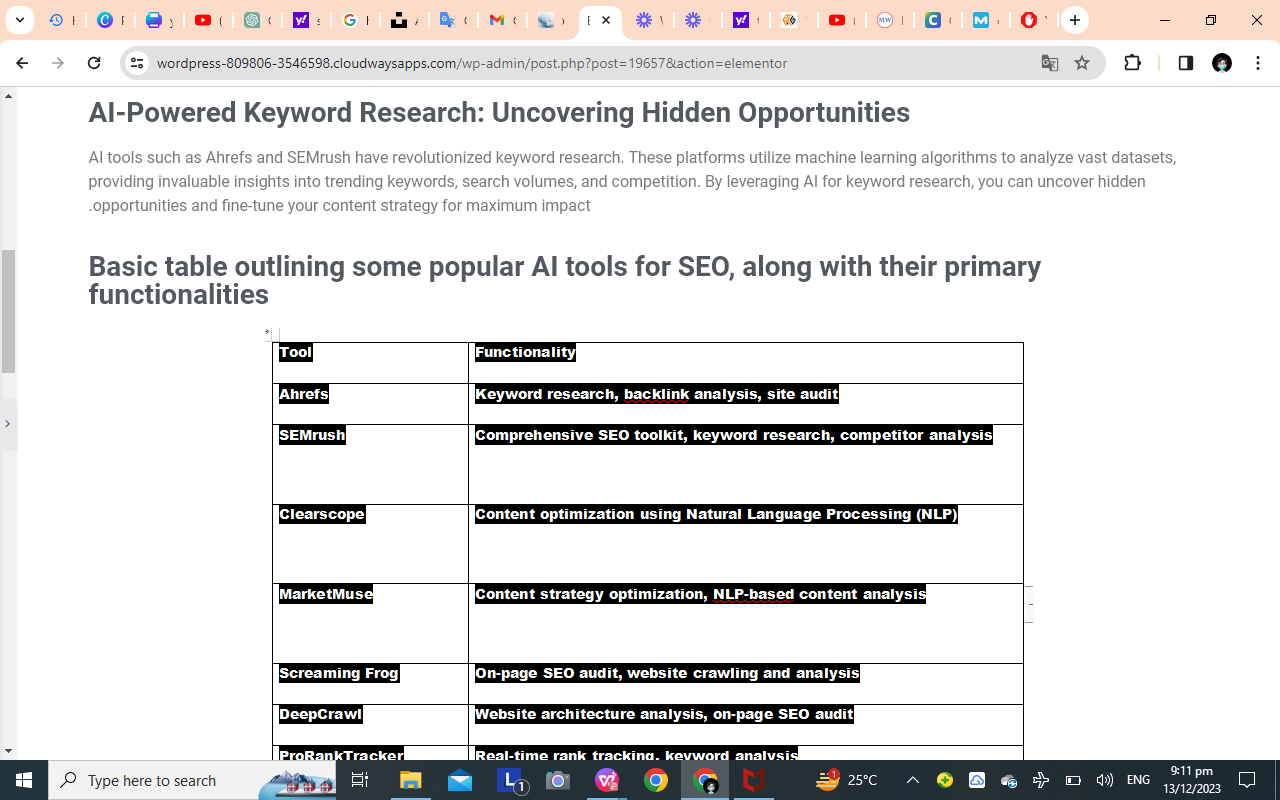Open Chrome's three-dot menu
The width and height of the screenshot is (1280, 800).
[1258, 63]
